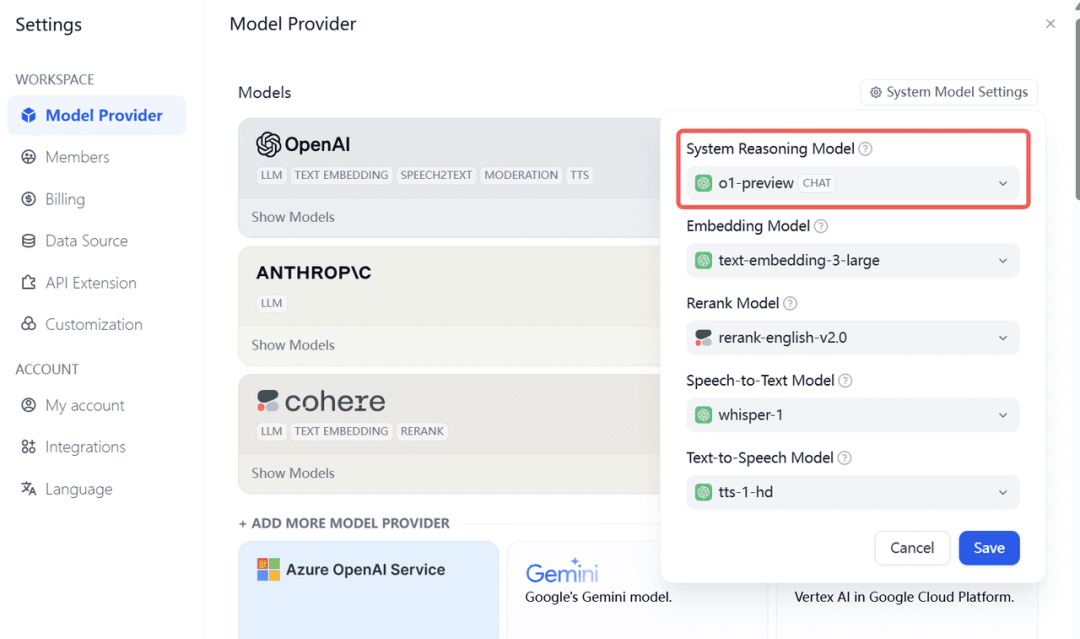Click help icon beside System Reasoning Model

coord(866,149)
